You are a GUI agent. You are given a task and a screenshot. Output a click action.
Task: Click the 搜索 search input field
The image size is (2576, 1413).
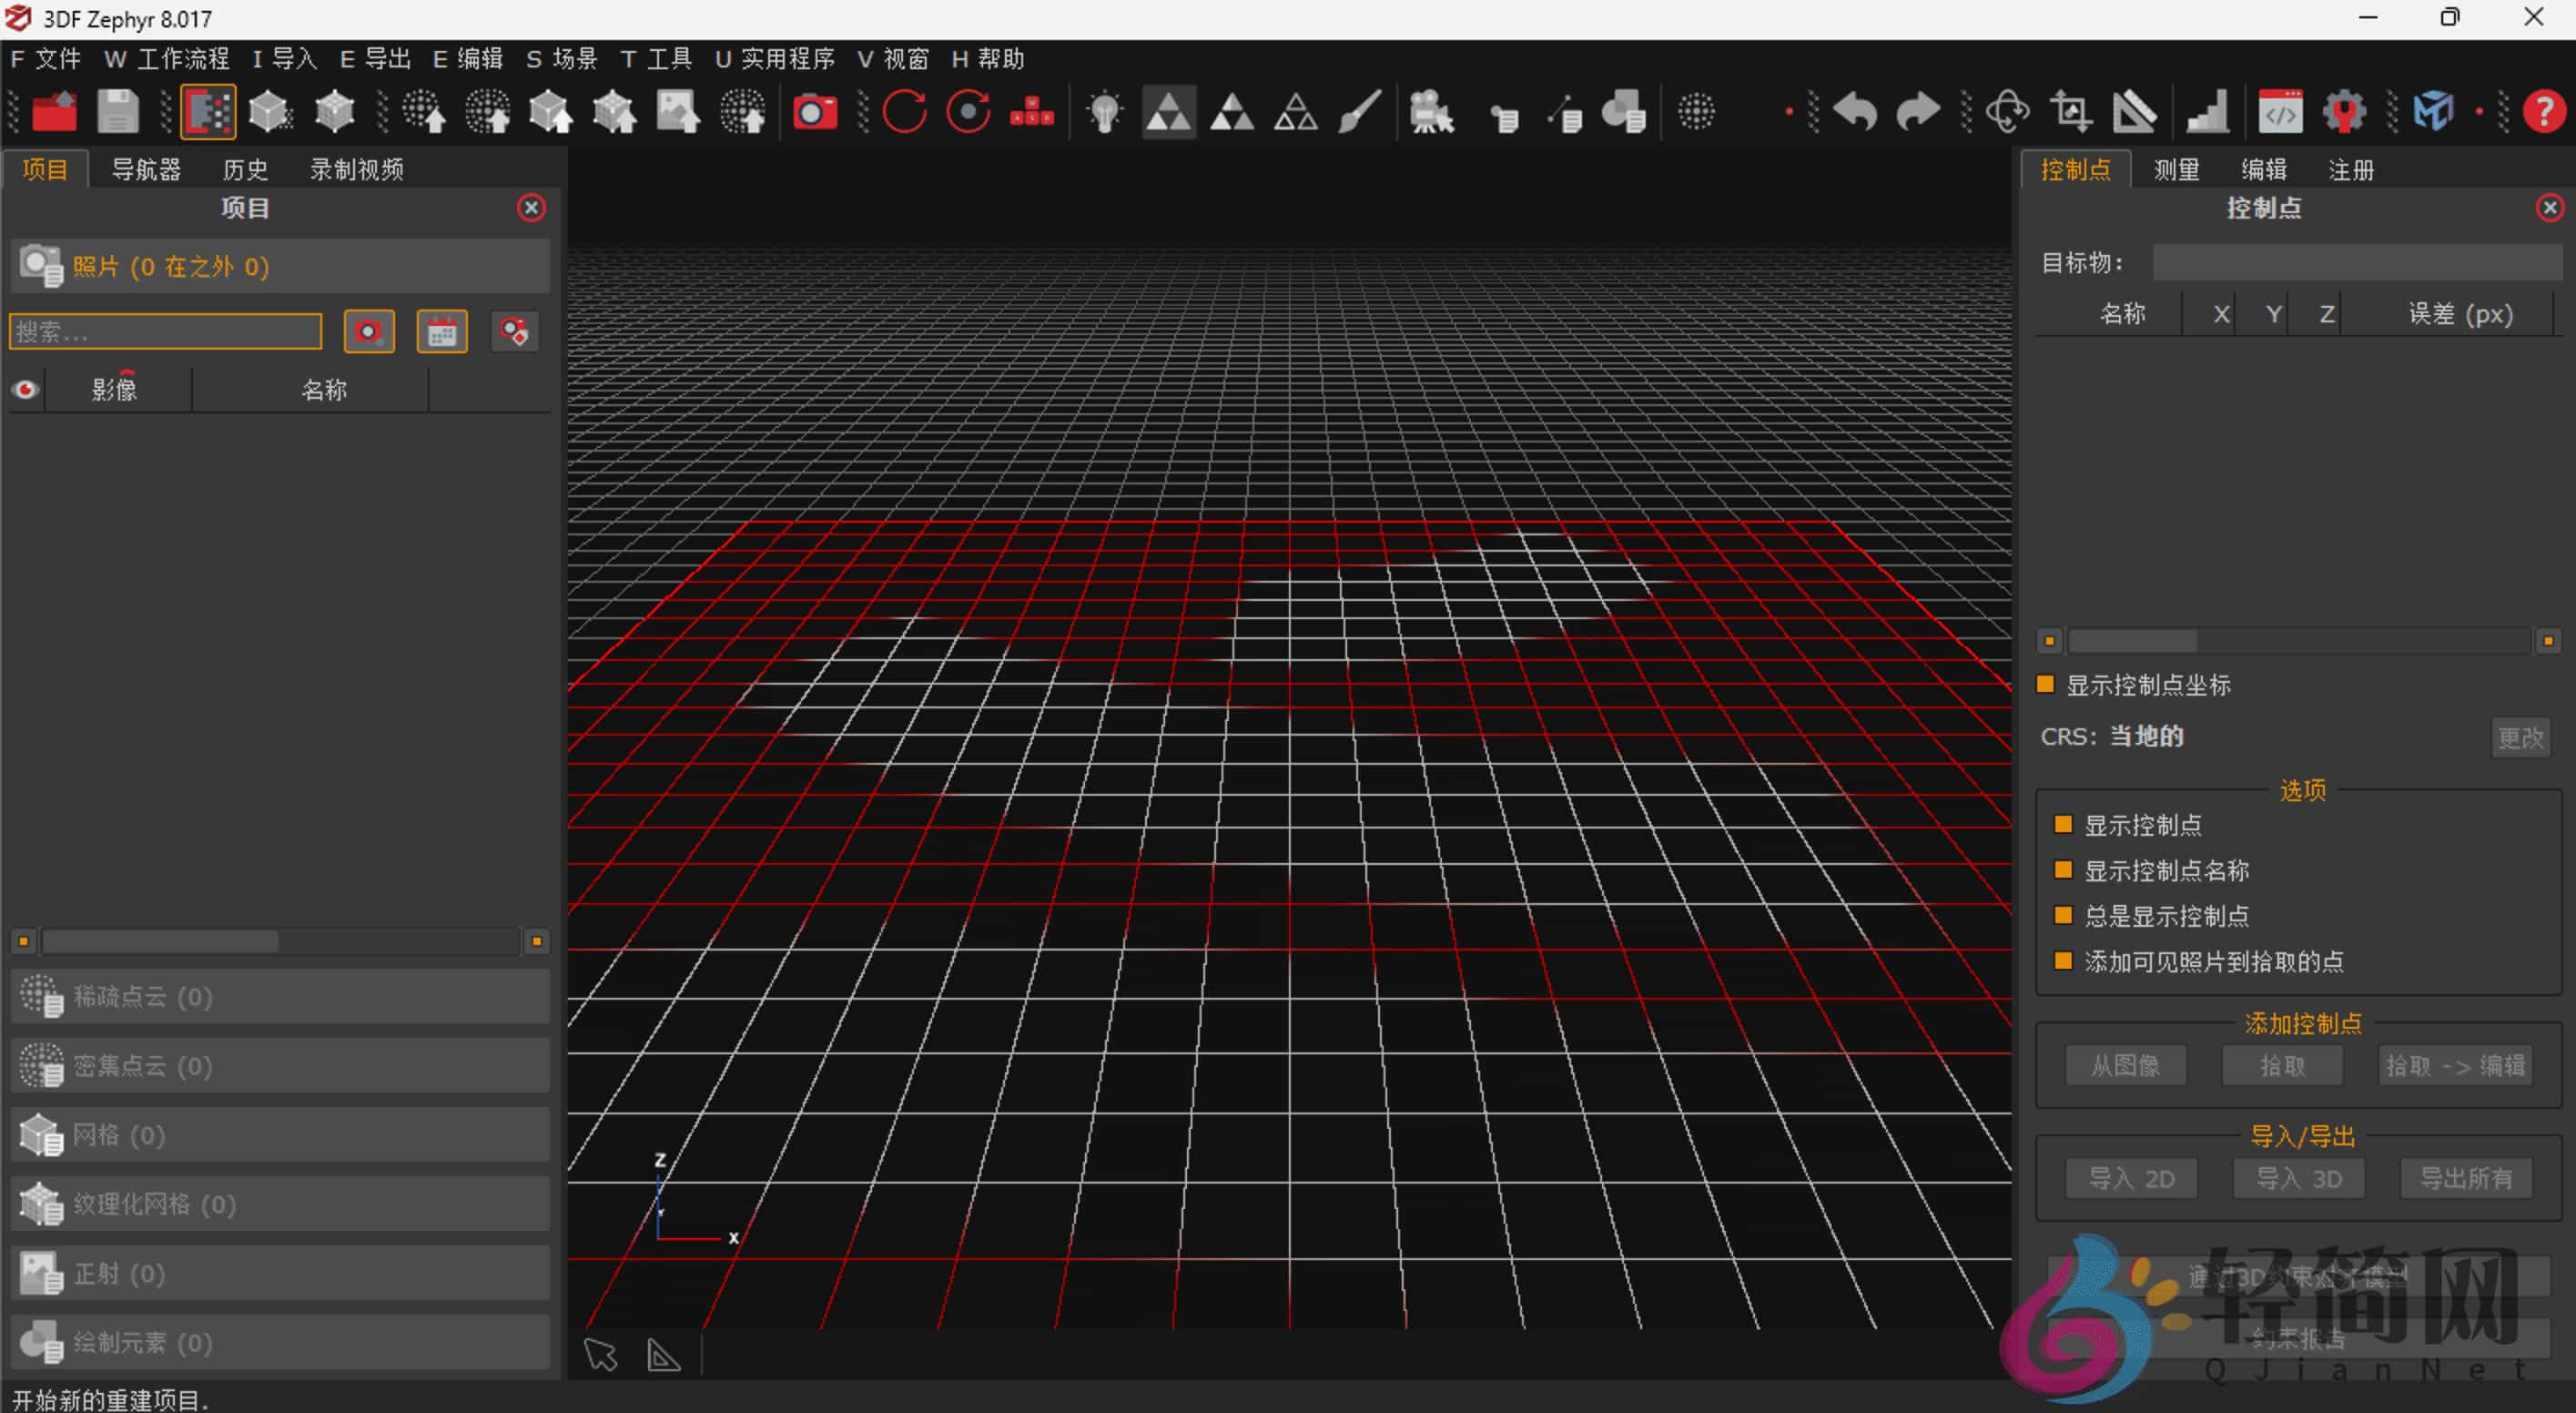[x=165, y=331]
